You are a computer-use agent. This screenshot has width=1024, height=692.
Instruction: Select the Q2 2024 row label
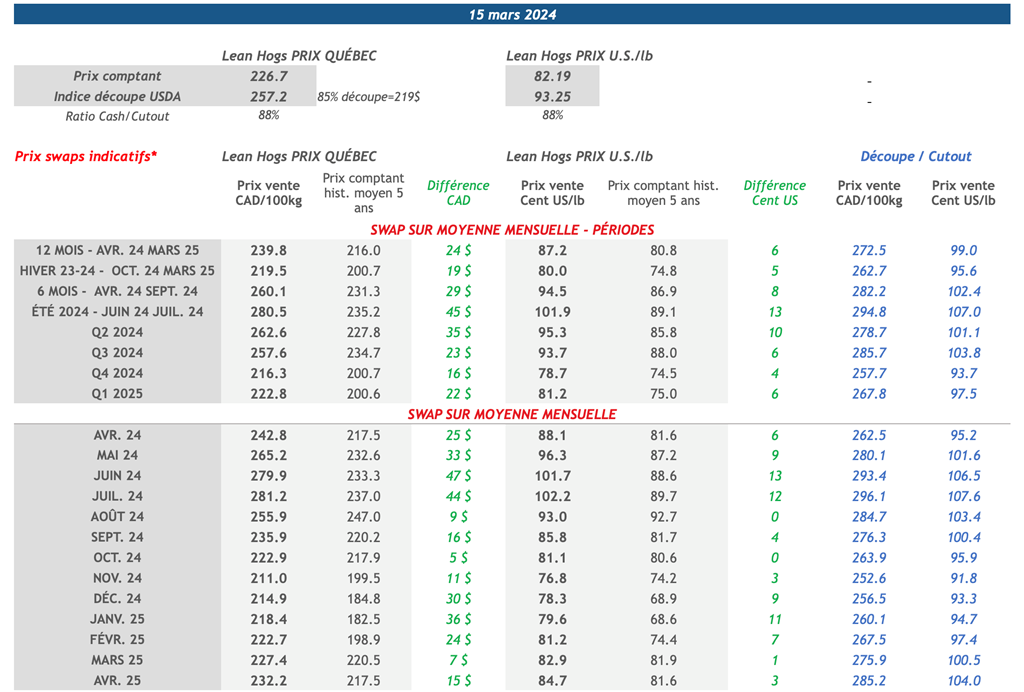coord(117,332)
